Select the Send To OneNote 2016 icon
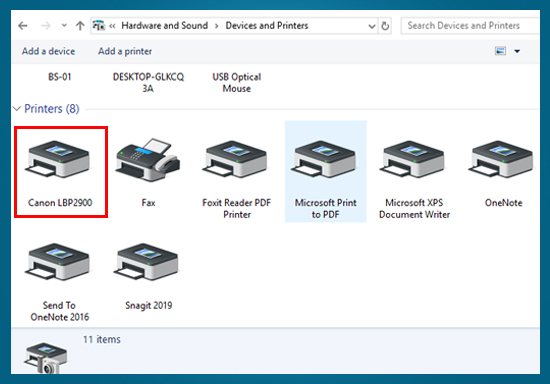This screenshot has height=384, width=550. pyautogui.click(x=58, y=262)
